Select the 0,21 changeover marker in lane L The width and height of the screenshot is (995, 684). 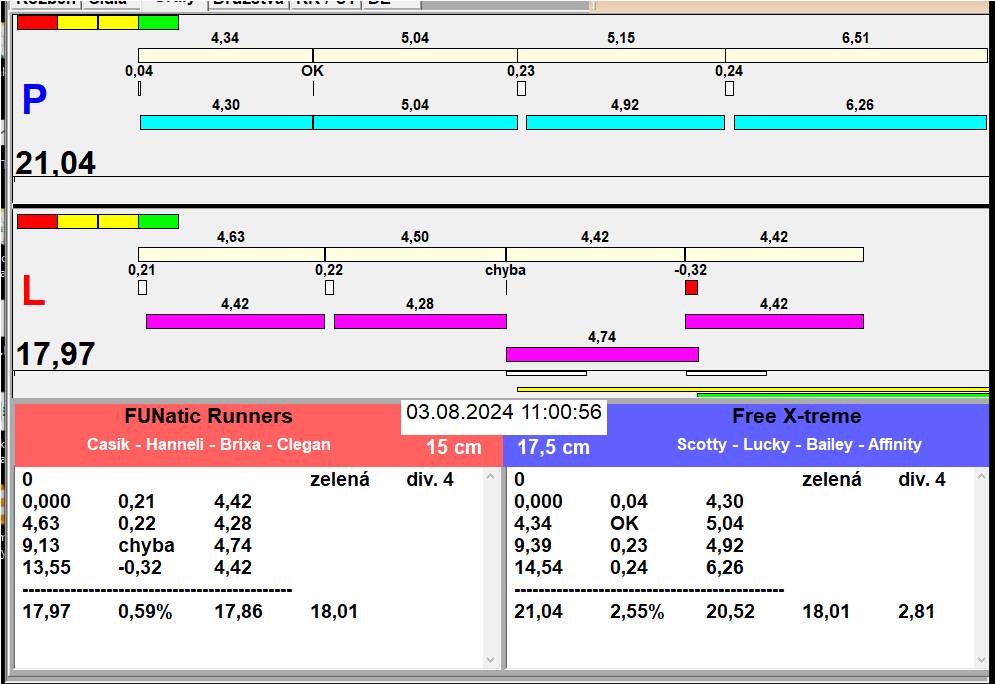tap(142, 288)
